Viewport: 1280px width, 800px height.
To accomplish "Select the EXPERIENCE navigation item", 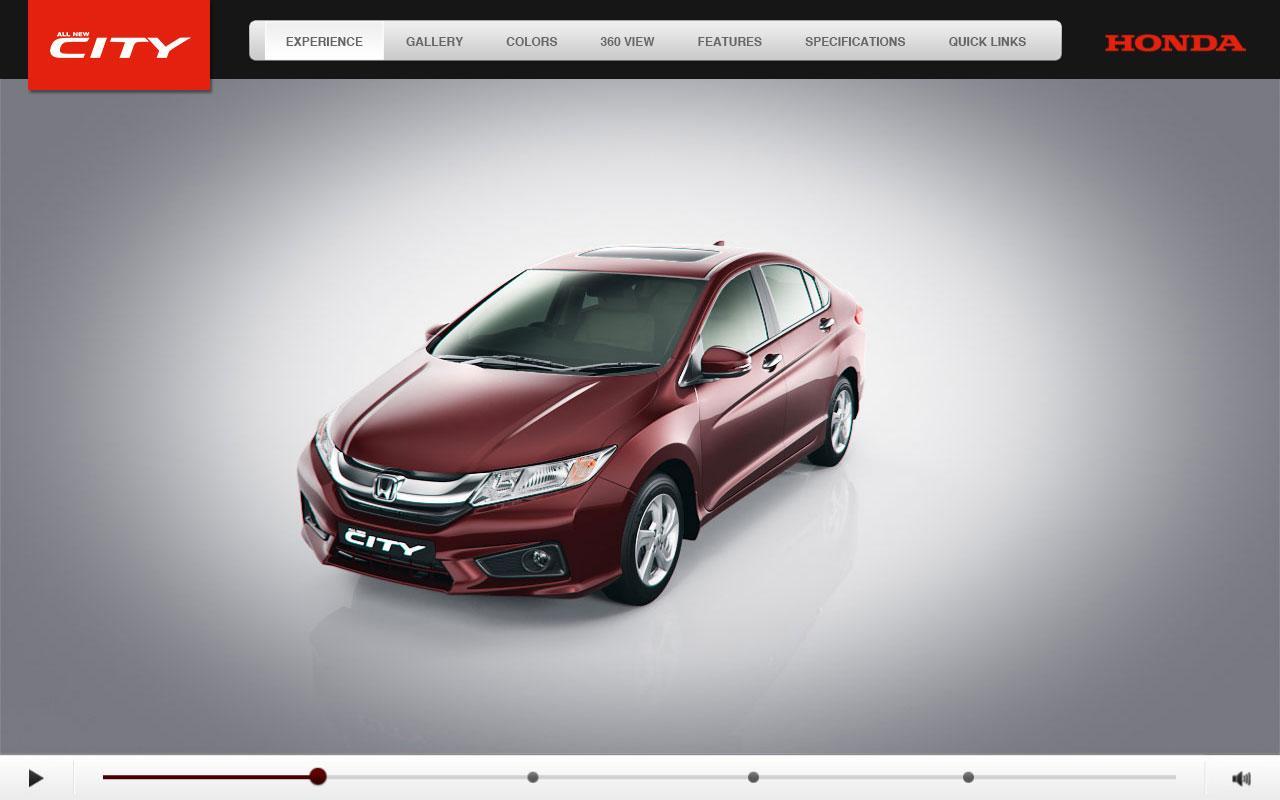I will click(324, 41).
